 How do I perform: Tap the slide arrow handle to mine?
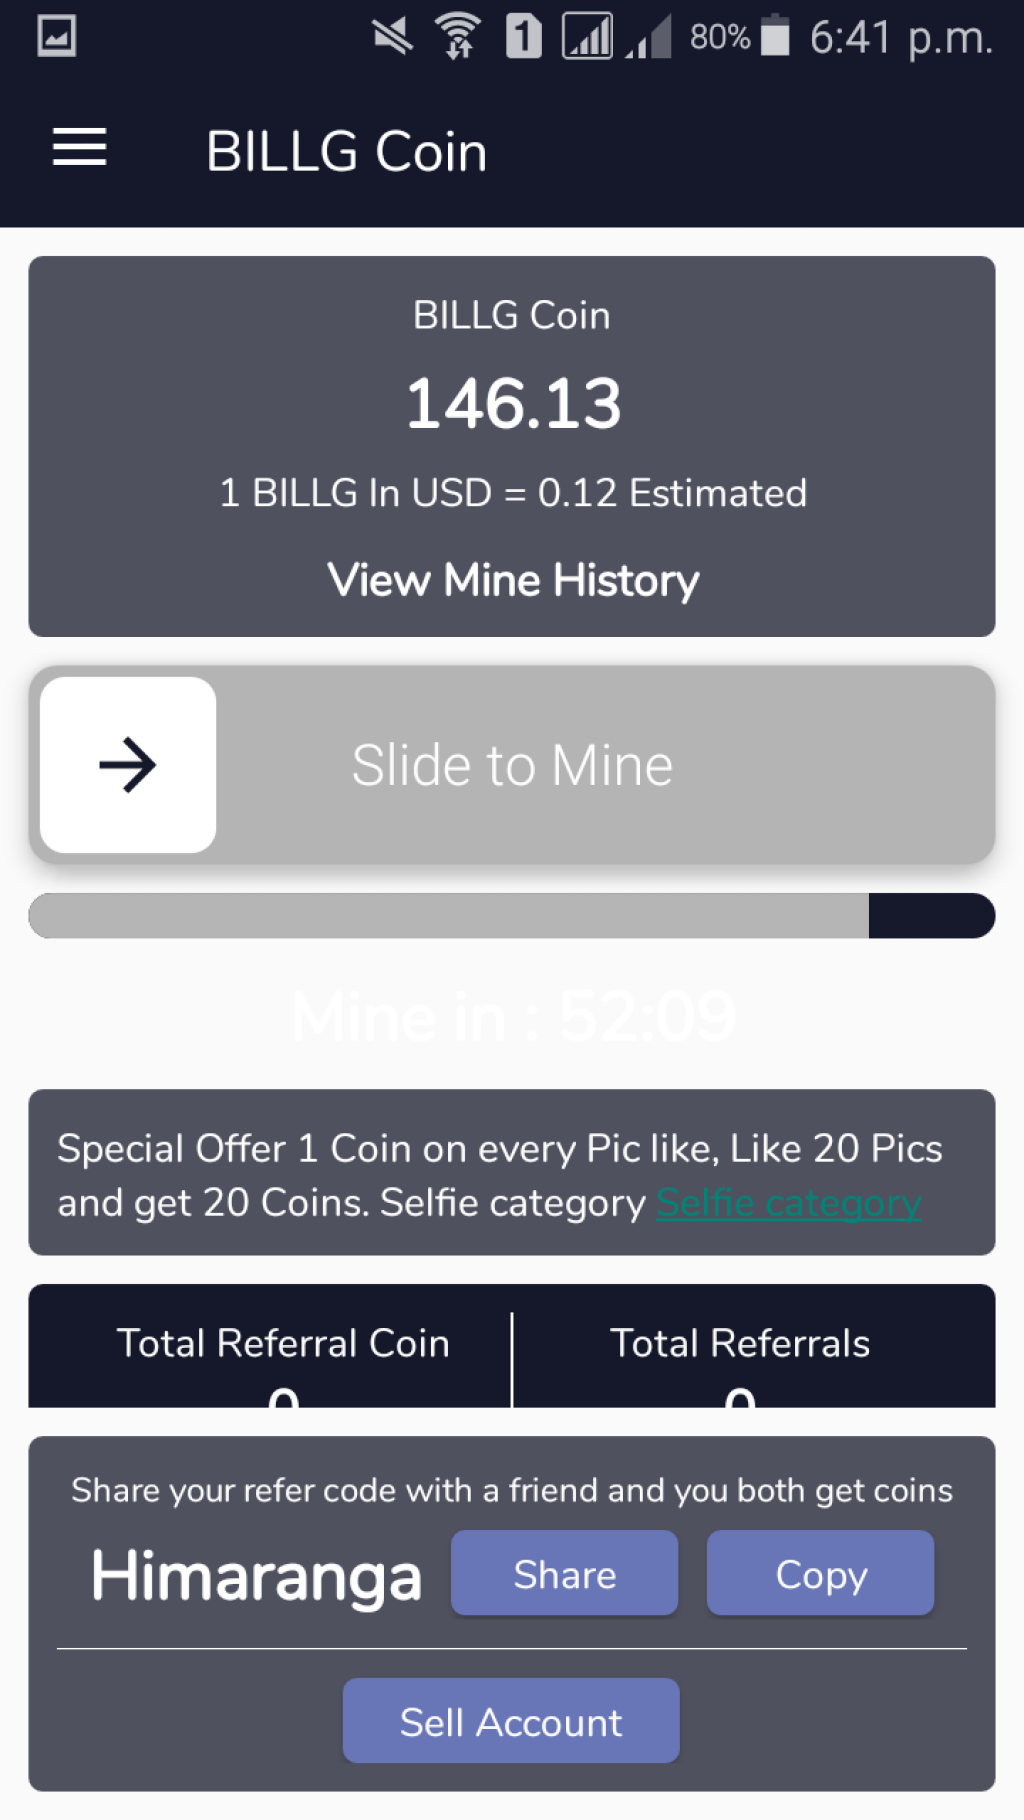pyautogui.click(x=128, y=765)
